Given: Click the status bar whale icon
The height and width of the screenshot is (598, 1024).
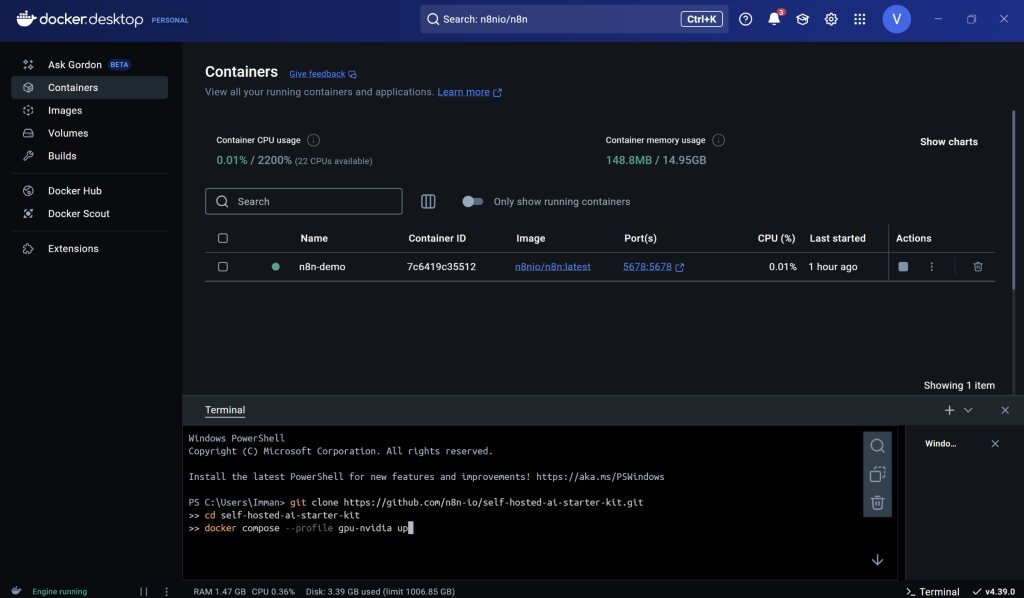Looking at the screenshot, I should point(16,591).
